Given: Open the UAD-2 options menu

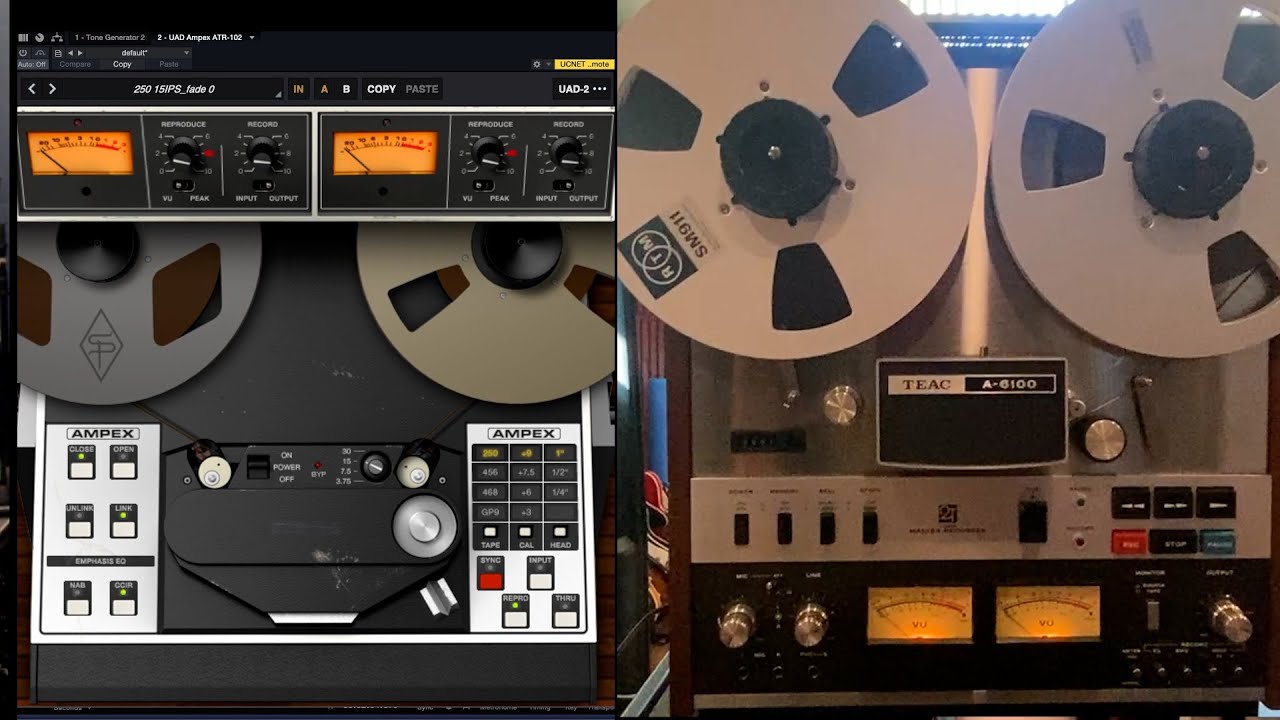Looking at the screenshot, I should tap(582, 89).
